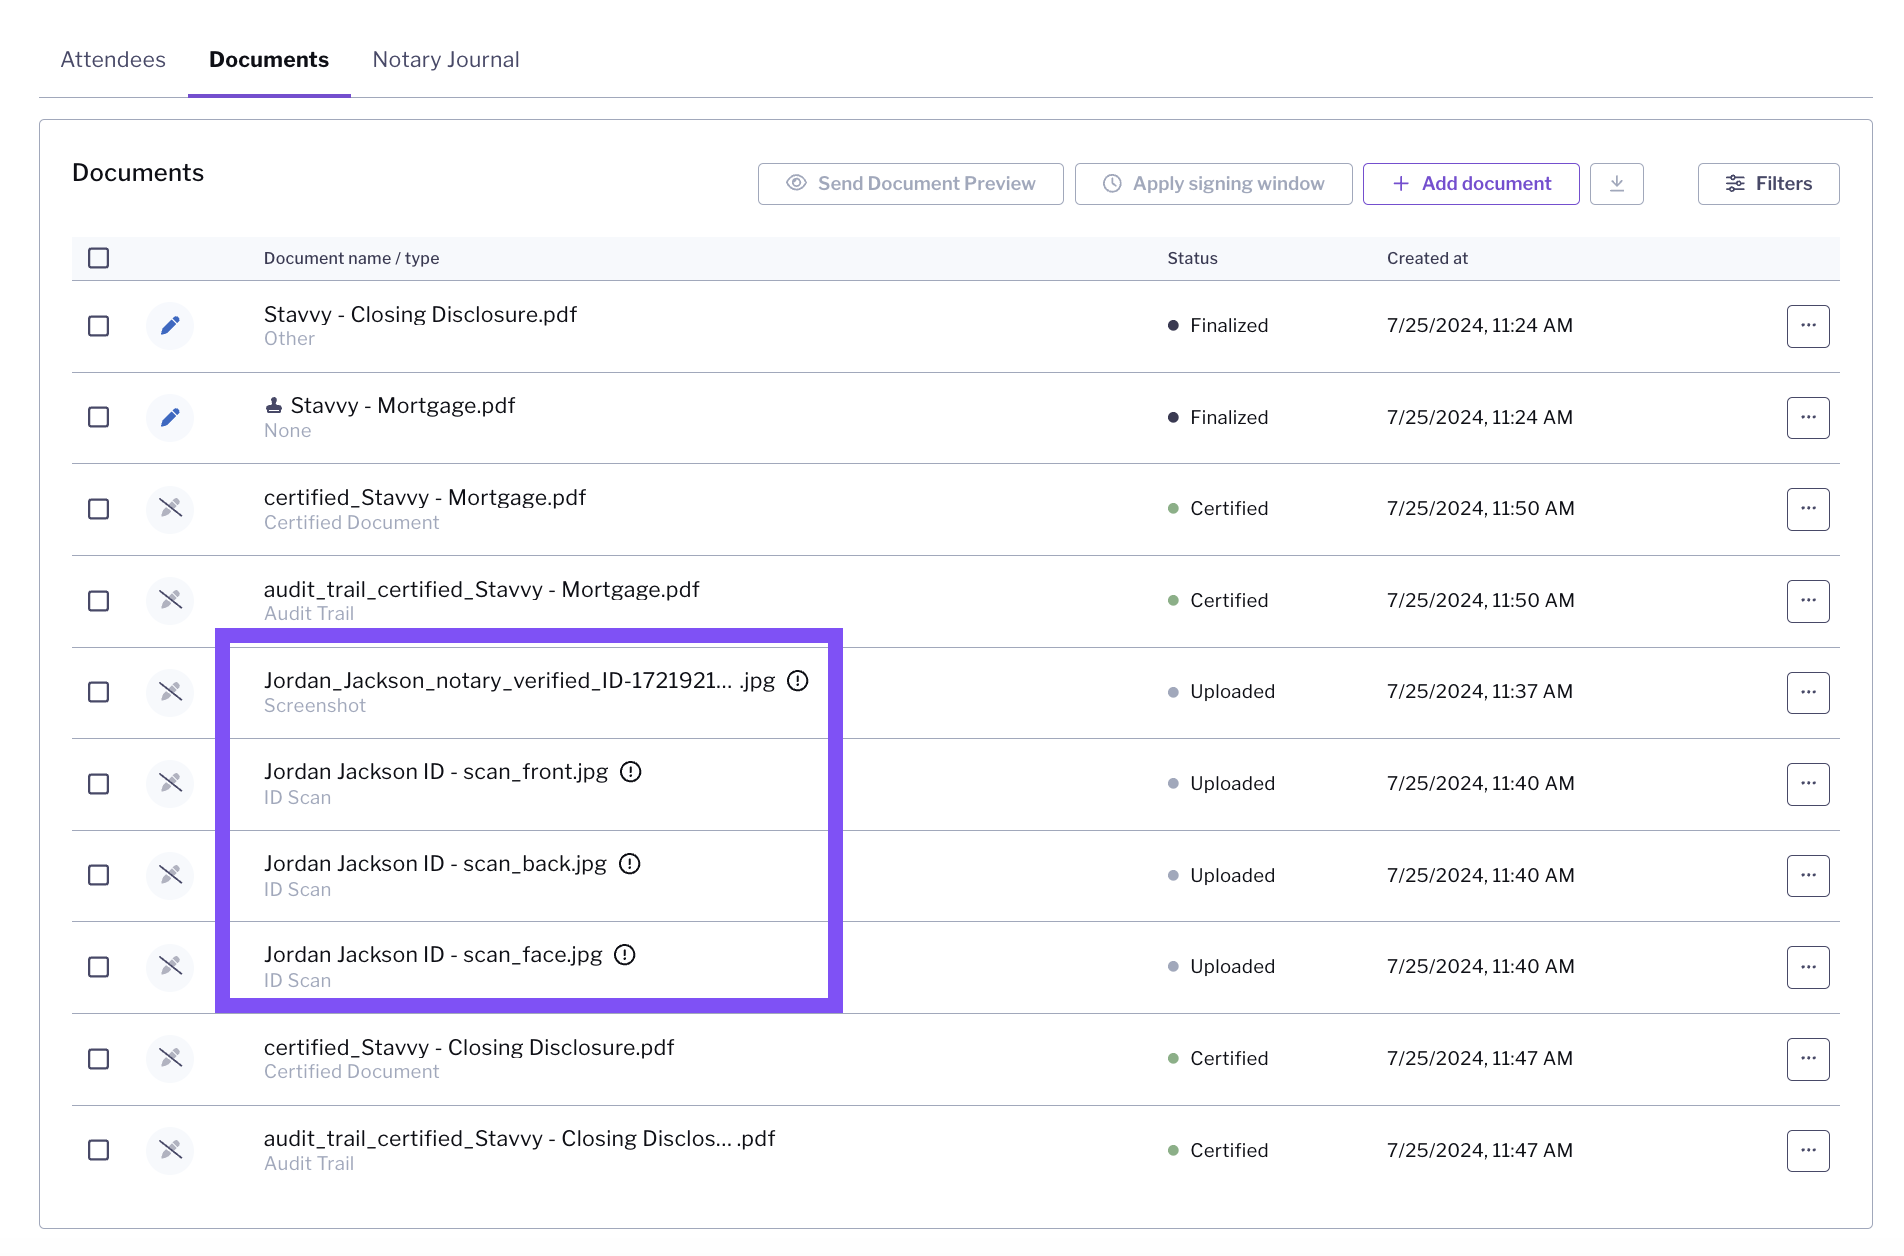Click the info icon beside scan_face.jpg
The width and height of the screenshot is (1904, 1256).
click(624, 955)
